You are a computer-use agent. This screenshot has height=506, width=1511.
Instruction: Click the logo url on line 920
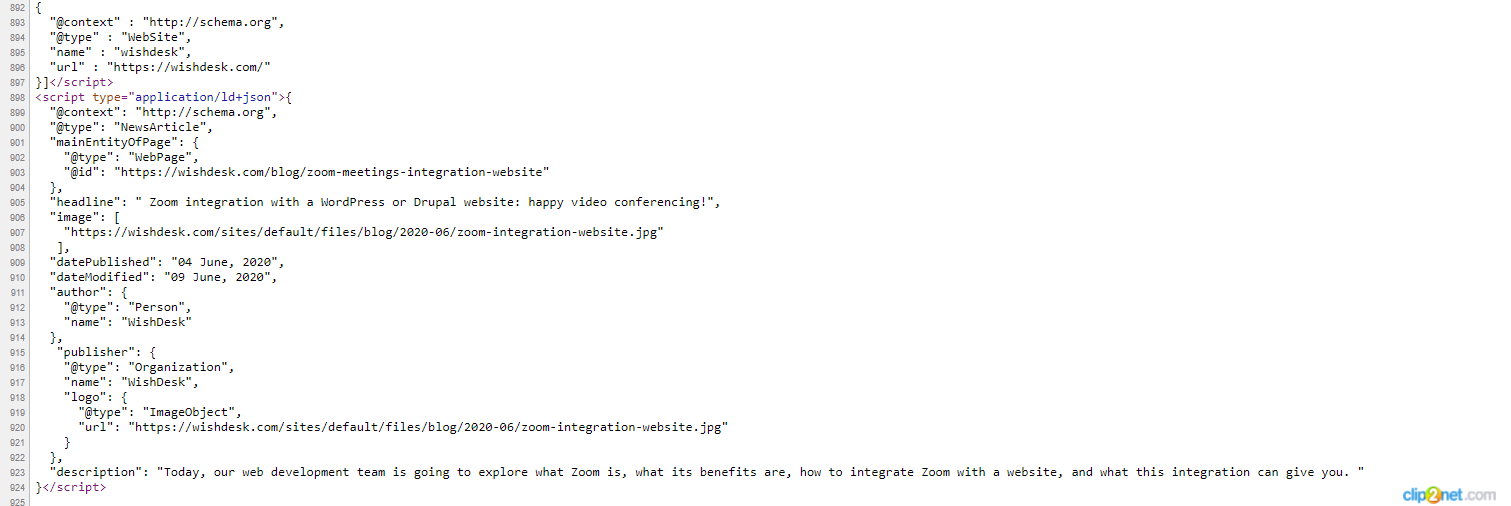click(428, 427)
